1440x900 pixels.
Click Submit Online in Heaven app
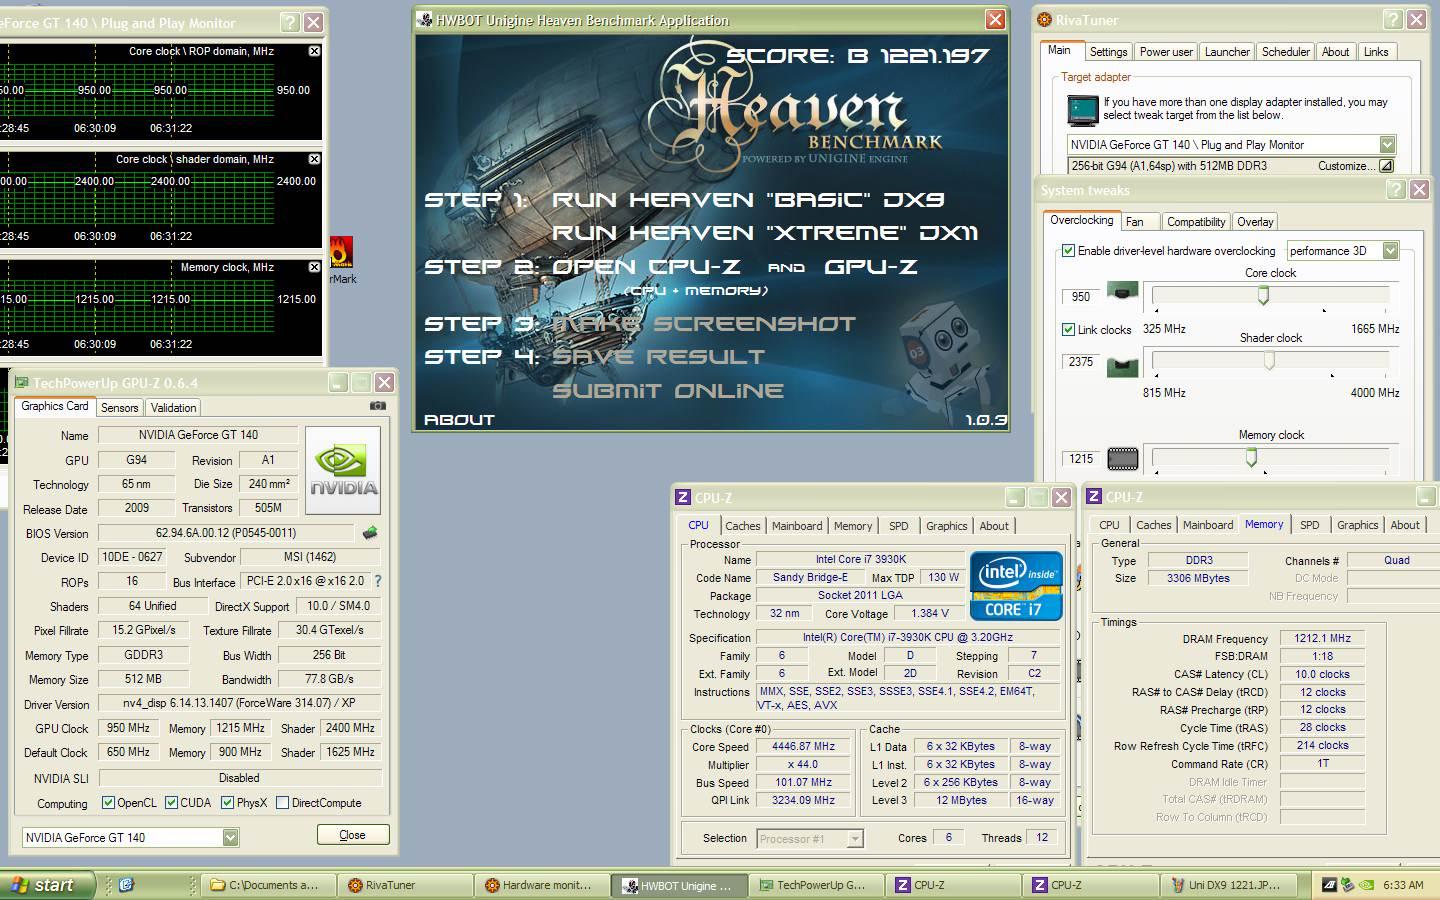coord(668,390)
